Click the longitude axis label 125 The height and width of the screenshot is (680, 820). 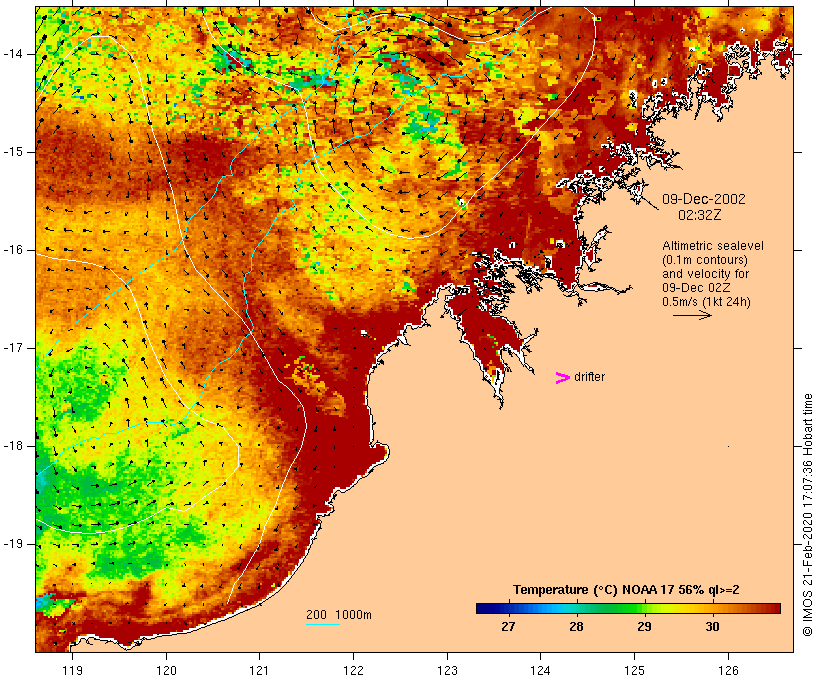pyautogui.click(x=635, y=670)
